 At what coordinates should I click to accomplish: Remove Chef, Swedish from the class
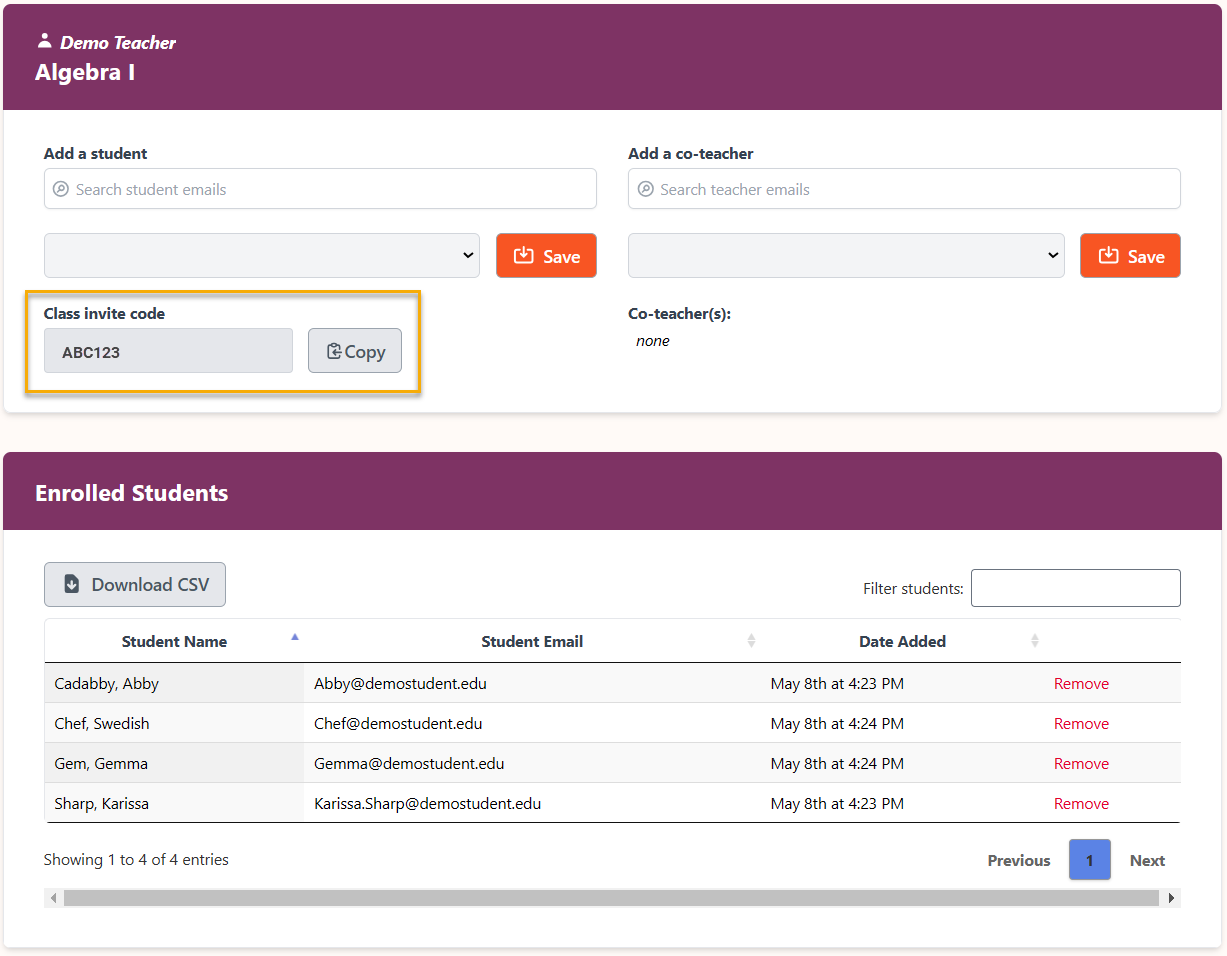point(1081,724)
